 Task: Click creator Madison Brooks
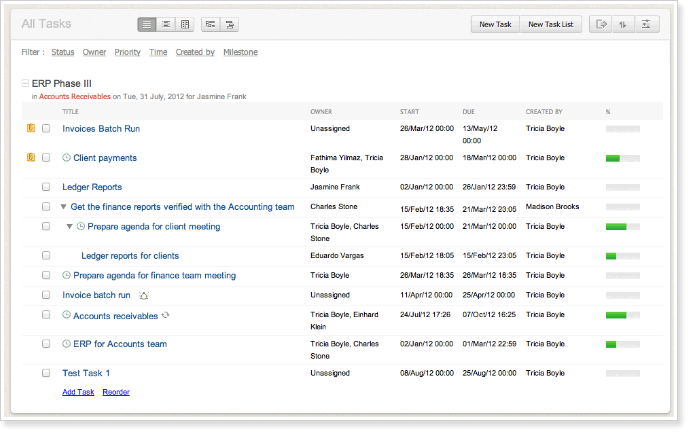coord(552,206)
